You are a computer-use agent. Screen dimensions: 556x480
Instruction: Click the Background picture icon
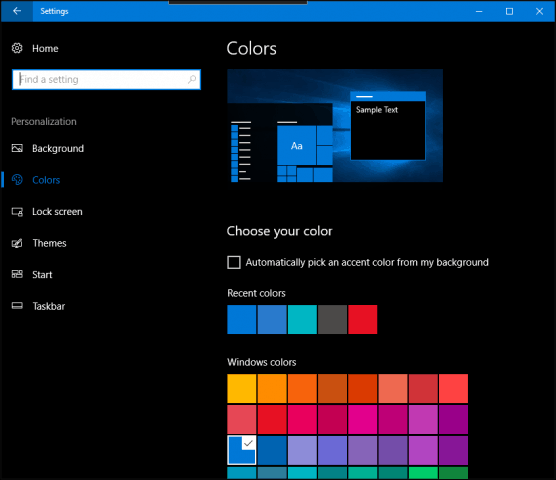(17, 148)
